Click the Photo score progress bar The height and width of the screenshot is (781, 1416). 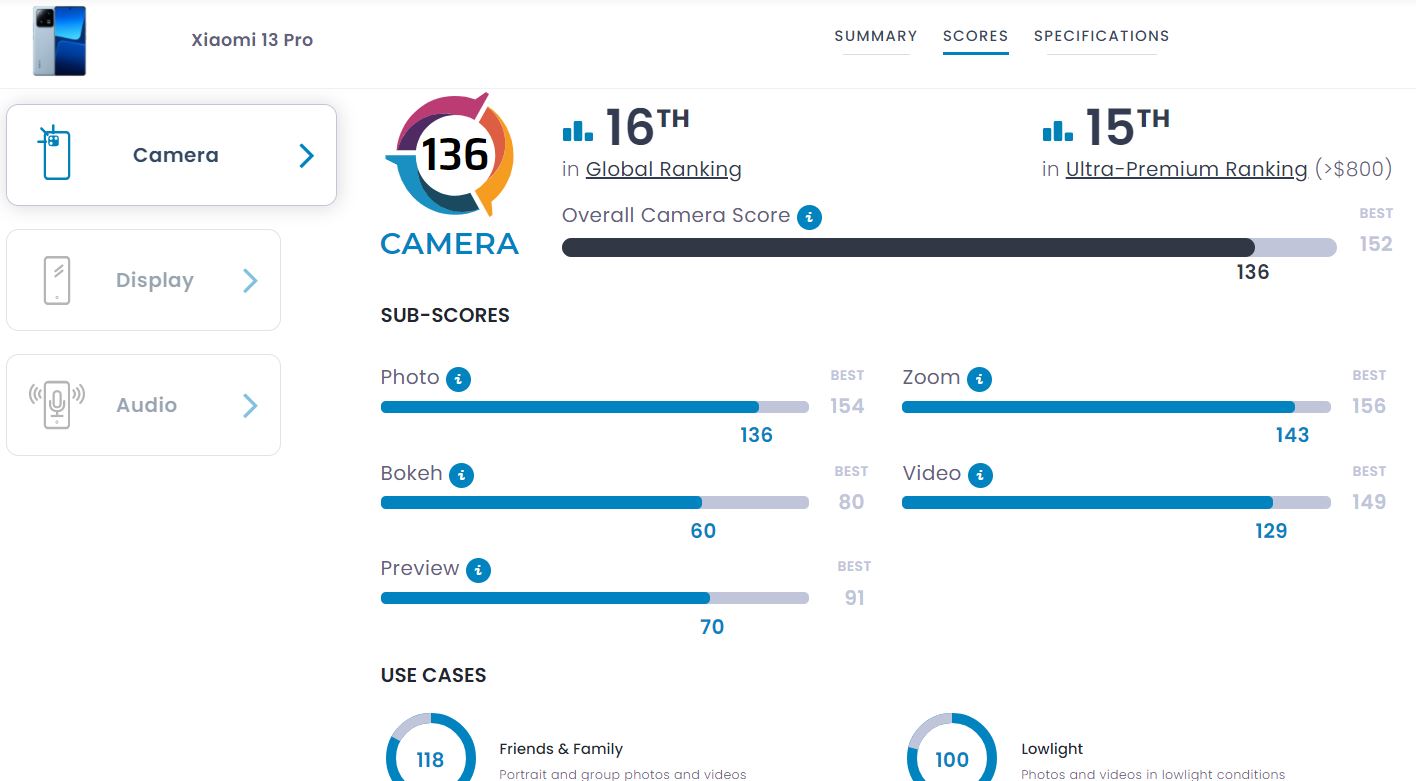point(595,407)
